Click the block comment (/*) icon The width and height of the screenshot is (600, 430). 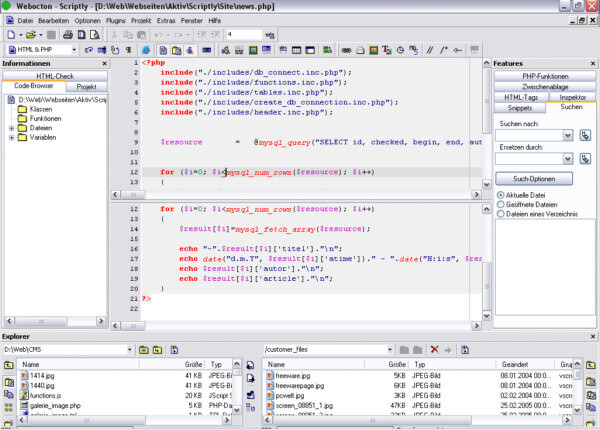[443, 49]
